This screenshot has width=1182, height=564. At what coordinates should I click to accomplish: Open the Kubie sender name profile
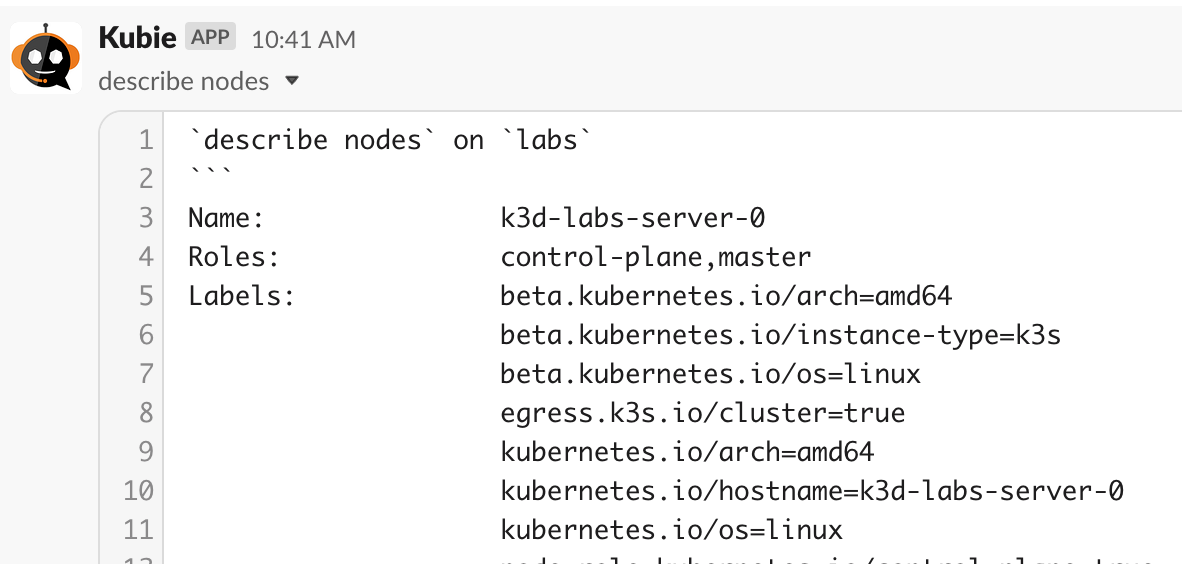point(138,38)
